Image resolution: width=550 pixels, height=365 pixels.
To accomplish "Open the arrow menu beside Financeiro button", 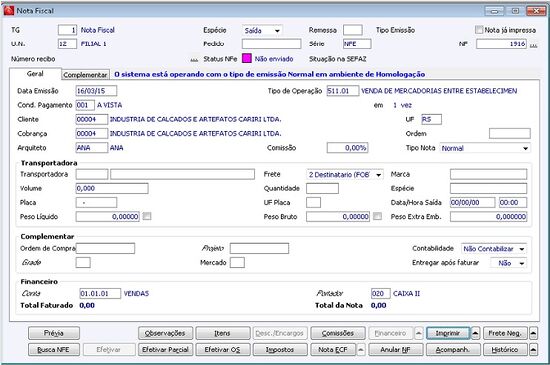I will pos(418,333).
